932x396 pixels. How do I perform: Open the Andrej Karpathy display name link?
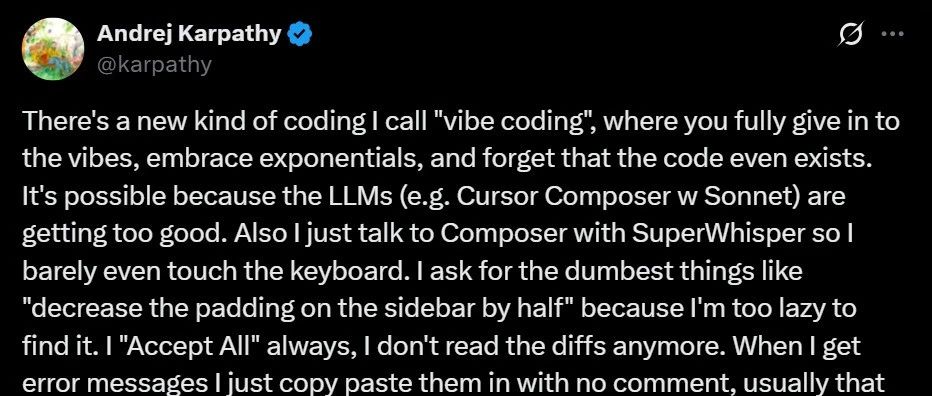pos(188,34)
